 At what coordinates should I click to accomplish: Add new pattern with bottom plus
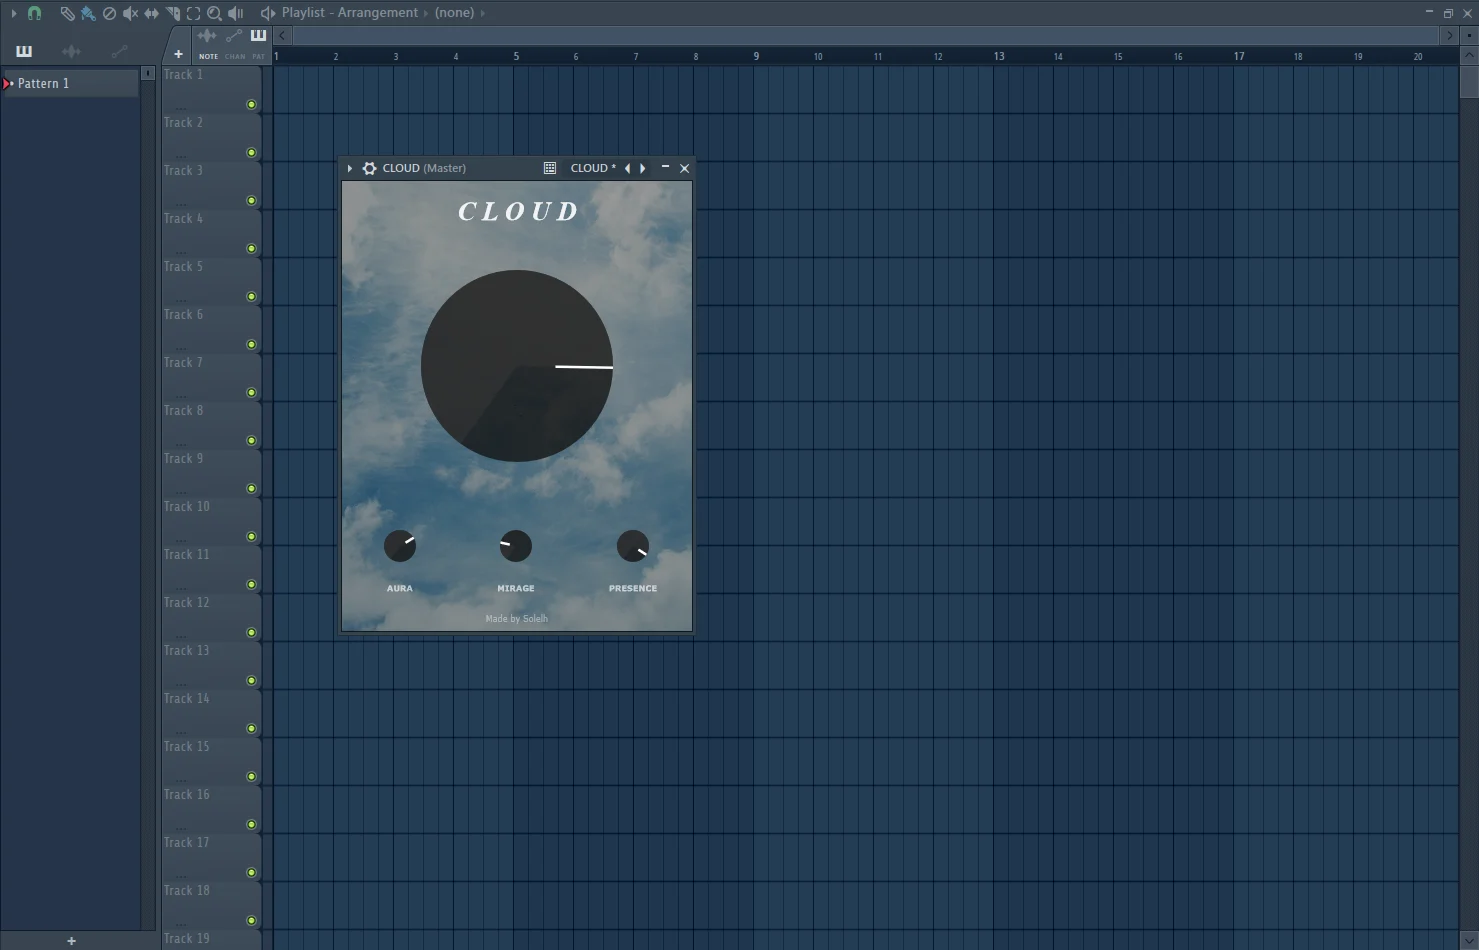[x=71, y=941]
